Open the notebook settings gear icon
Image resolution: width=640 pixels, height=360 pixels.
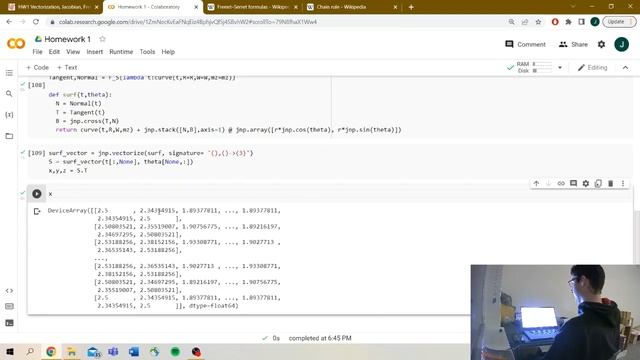pyautogui.click(x=602, y=44)
